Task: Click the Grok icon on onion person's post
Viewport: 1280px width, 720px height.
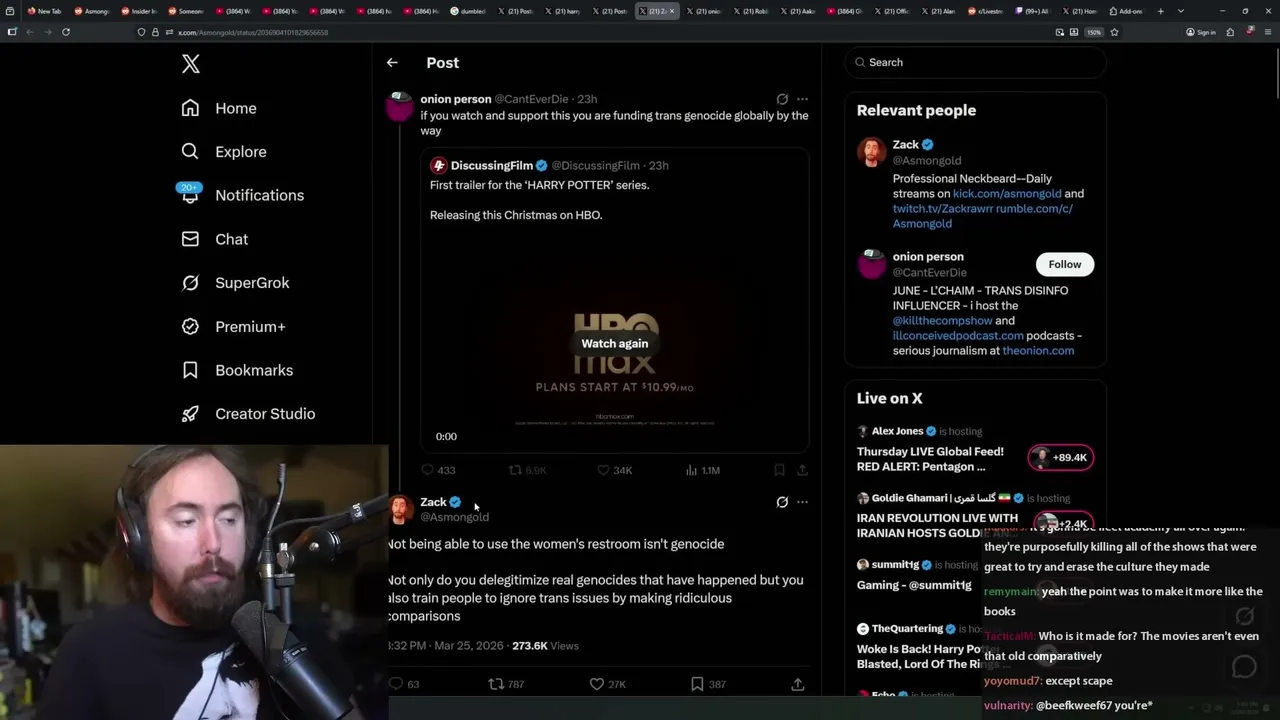Action: tap(782, 99)
